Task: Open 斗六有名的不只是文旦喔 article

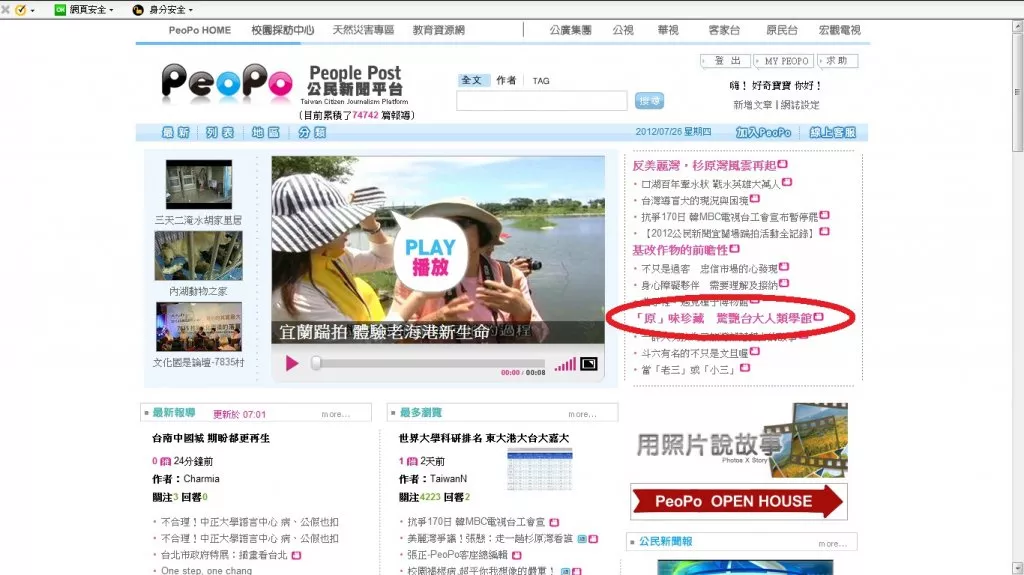Action: pyautogui.click(x=695, y=353)
